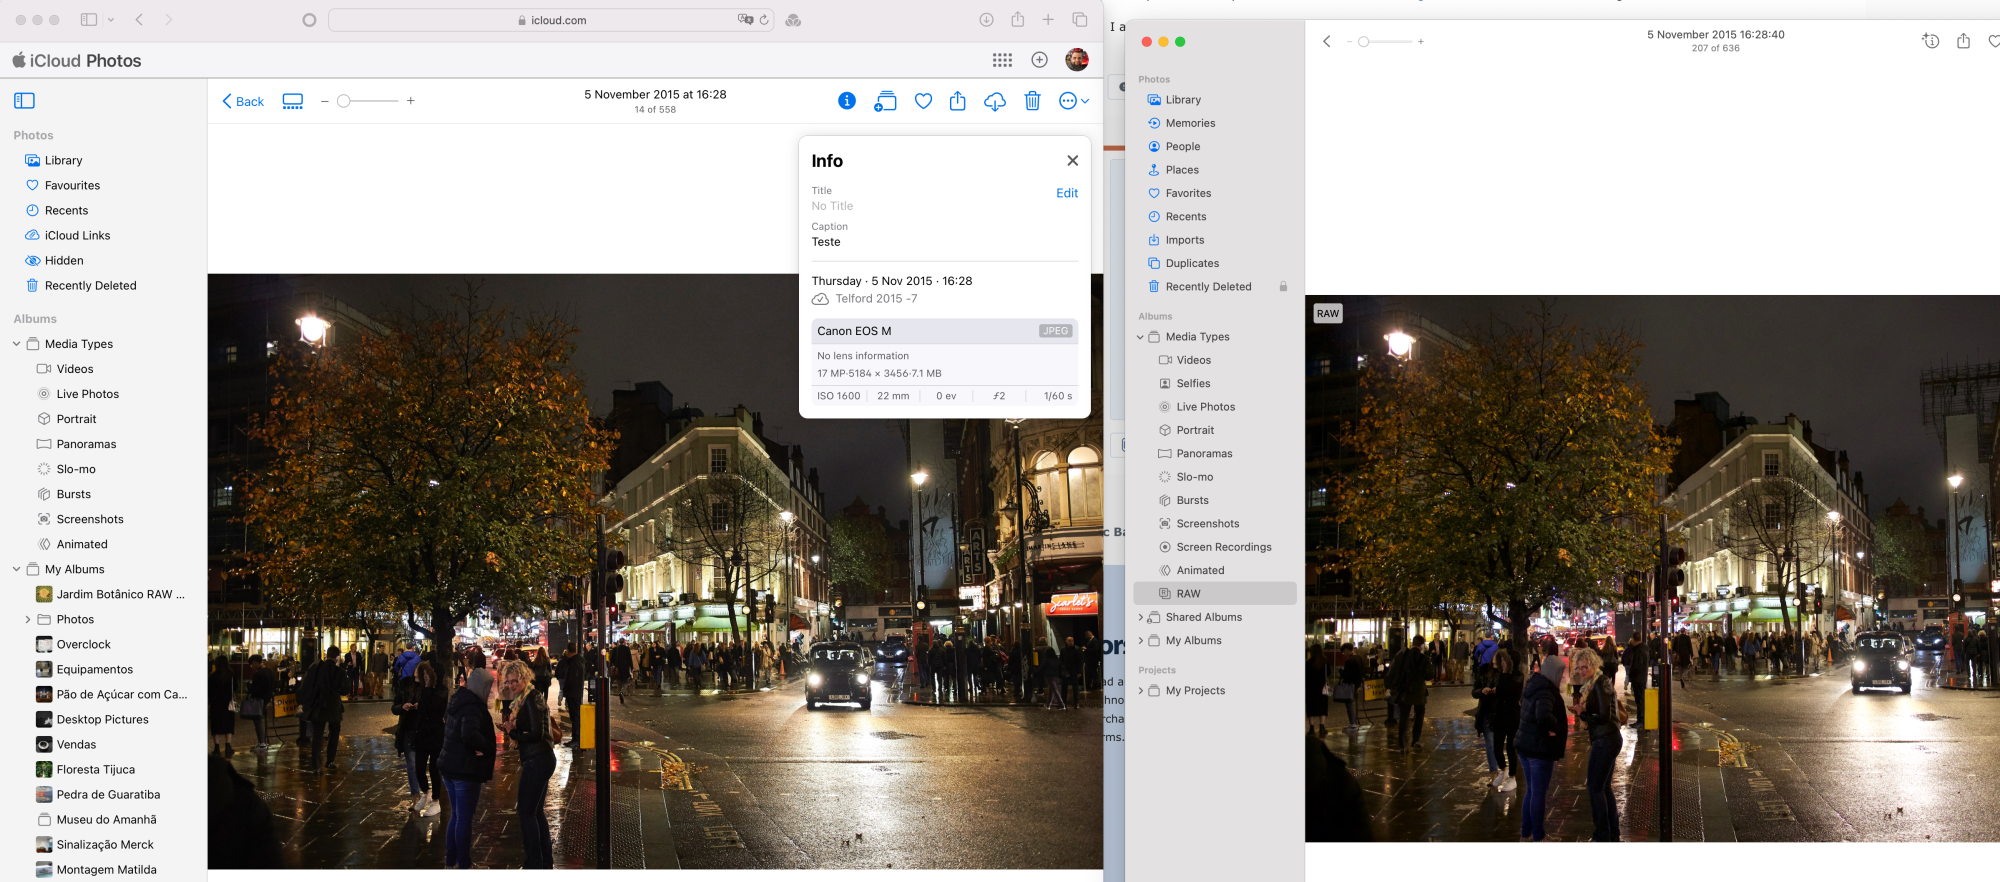Toggle favourite with heart icon in iCloud toolbar
The width and height of the screenshot is (2000, 882).
pos(923,101)
